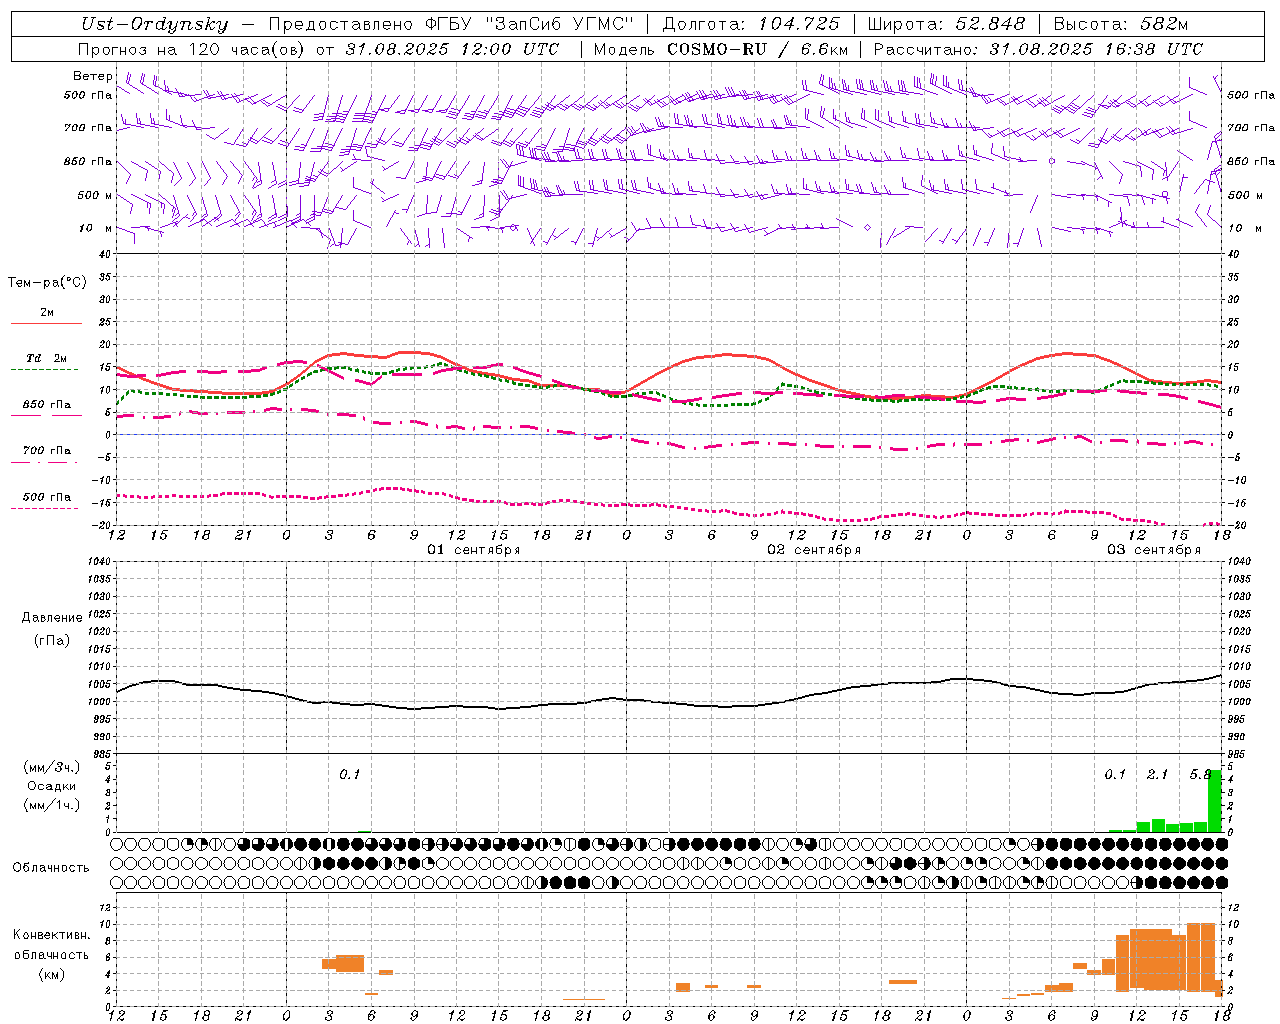Click the Облачность cloudiness label

(x=51, y=868)
